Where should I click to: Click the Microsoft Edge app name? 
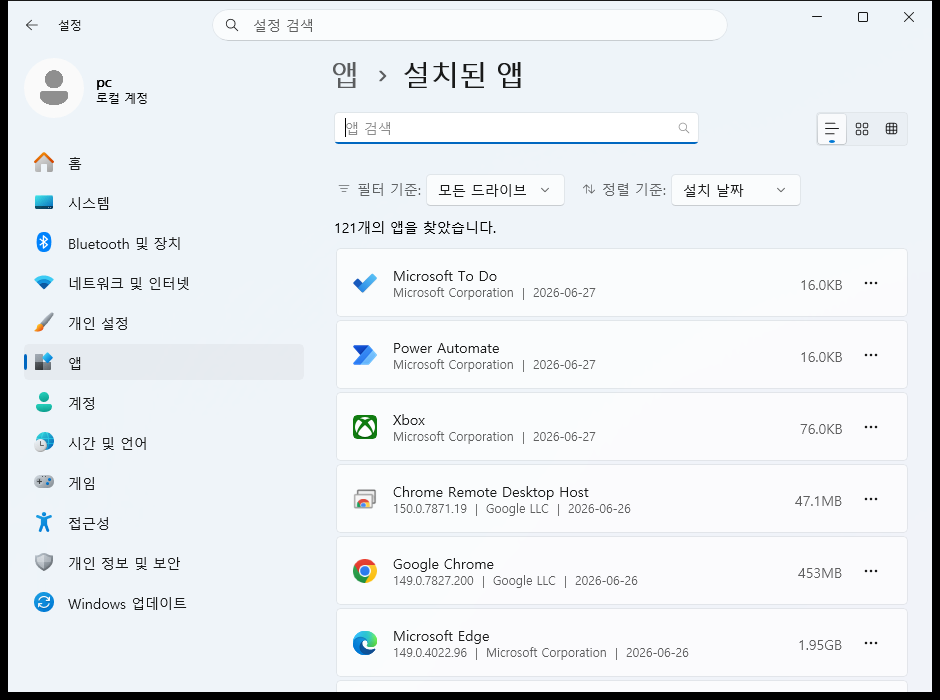441,636
